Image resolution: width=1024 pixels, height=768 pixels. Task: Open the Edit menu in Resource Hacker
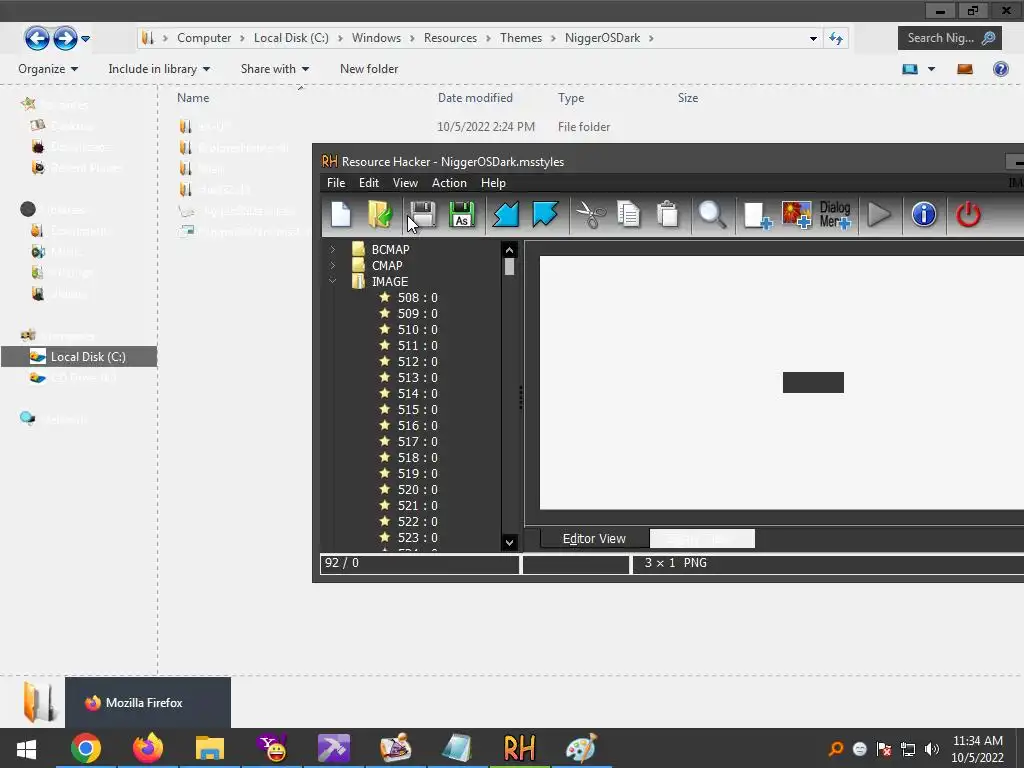pyautogui.click(x=368, y=183)
